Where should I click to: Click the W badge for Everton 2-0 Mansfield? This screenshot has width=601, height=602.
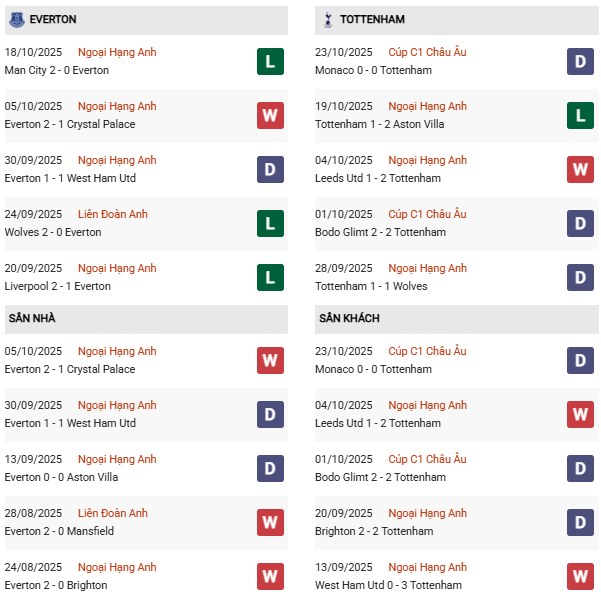(270, 522)
